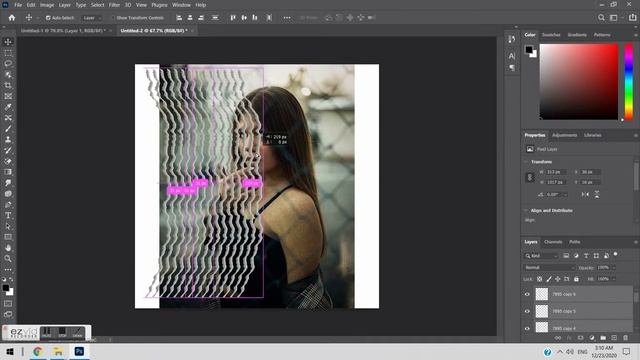The height and width of the screenshot is (360, 640).
Task: Click the Share icon at top right
Action: [633, 18]
